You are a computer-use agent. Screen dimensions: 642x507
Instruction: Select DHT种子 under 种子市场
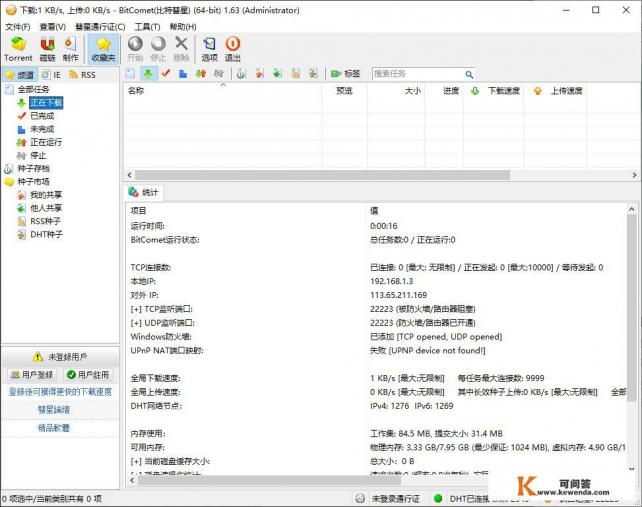click(46, 234)
